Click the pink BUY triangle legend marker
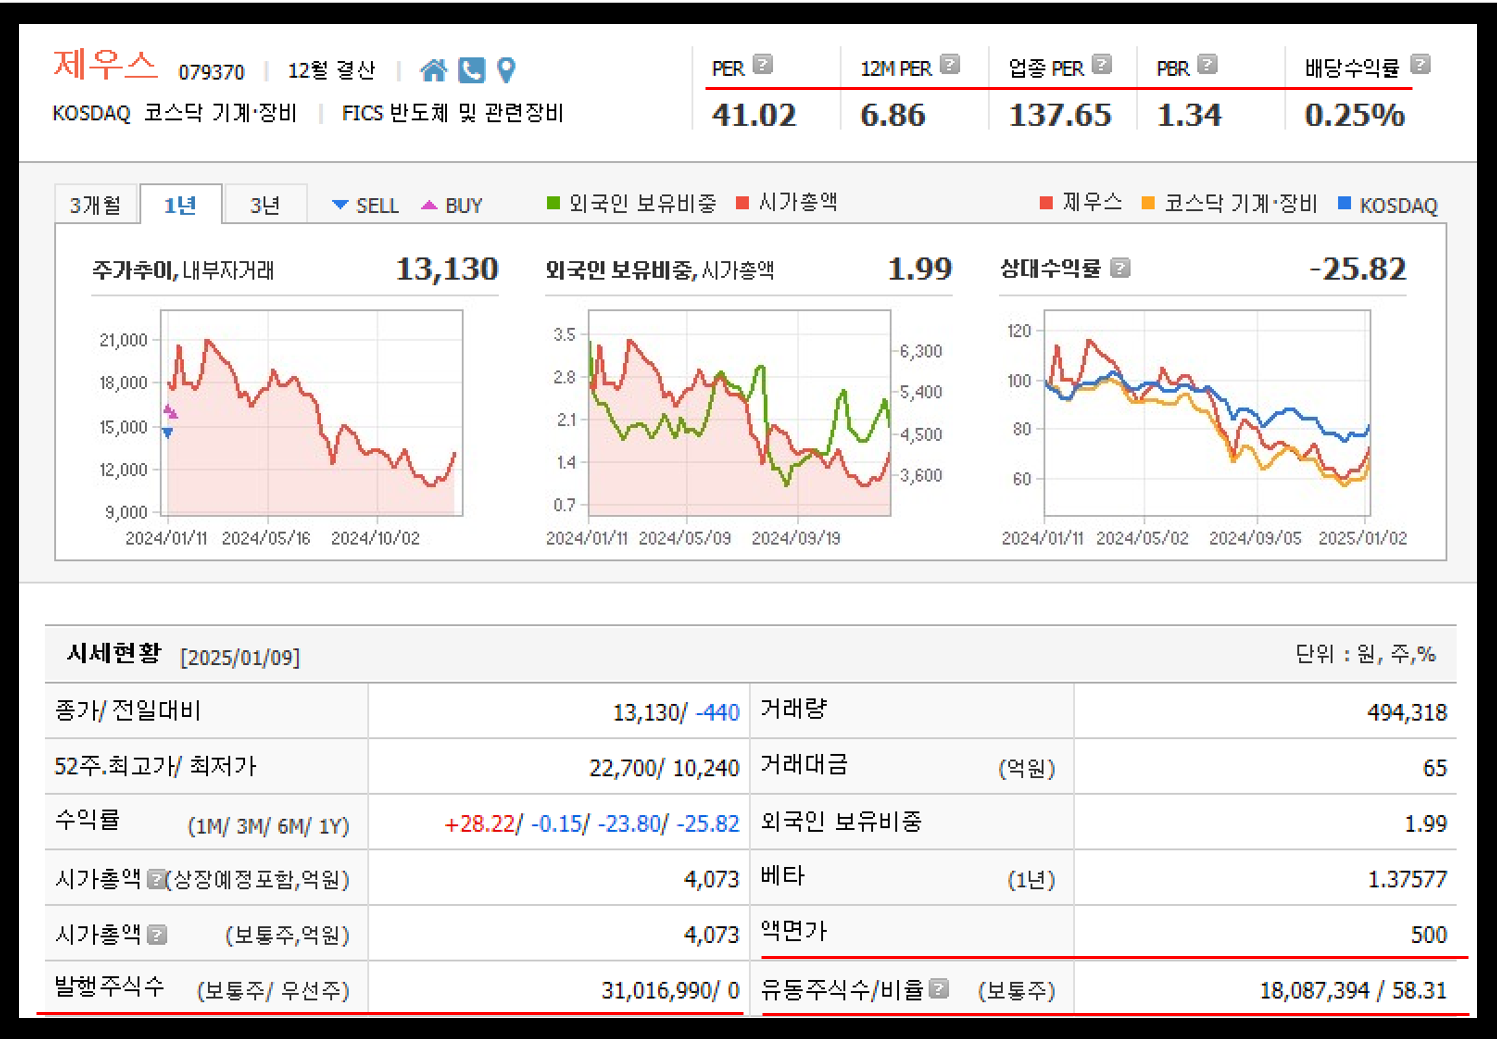 coord(429,205)
